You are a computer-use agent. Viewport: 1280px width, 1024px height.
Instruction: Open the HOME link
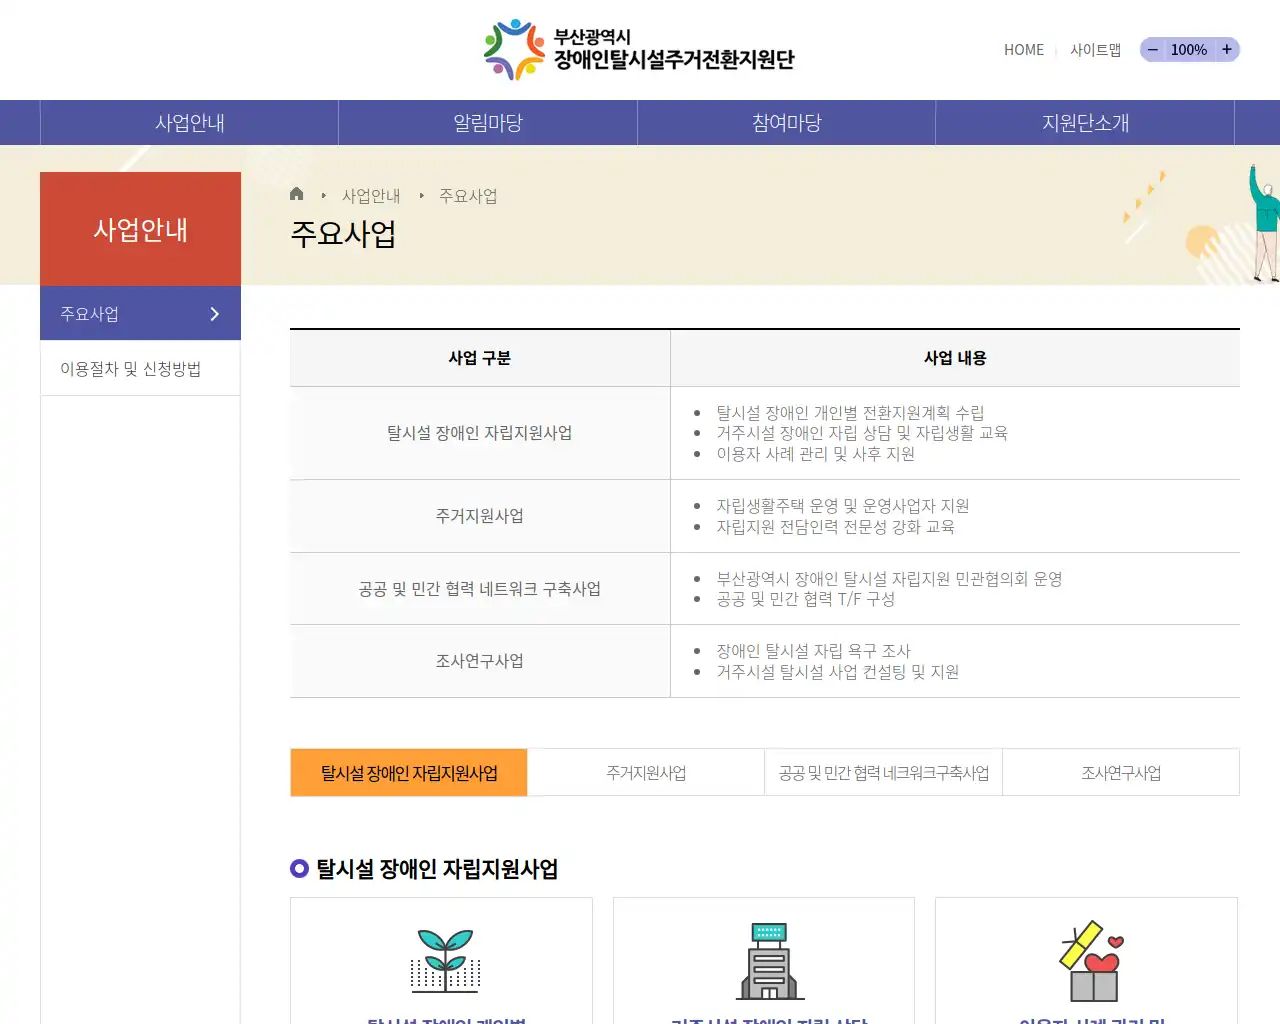click(1023, 50)
